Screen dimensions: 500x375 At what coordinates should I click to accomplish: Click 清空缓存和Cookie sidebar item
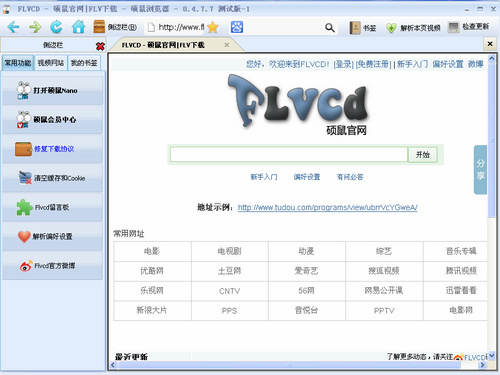(x=52, y=178)
